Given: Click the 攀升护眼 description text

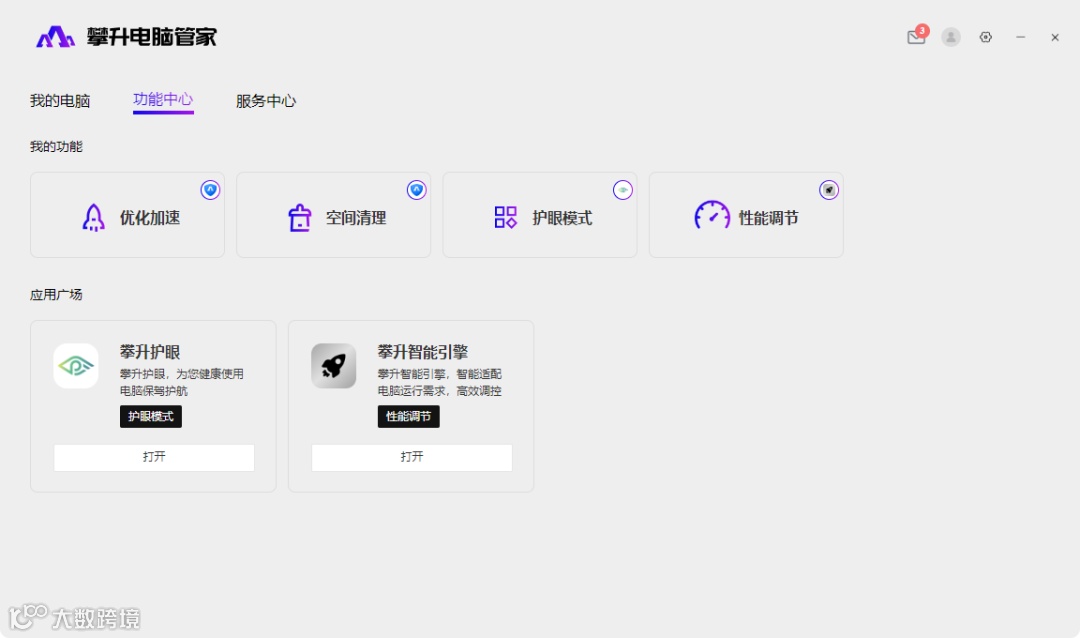Looking at the screenshot, I should pos(182,382).
